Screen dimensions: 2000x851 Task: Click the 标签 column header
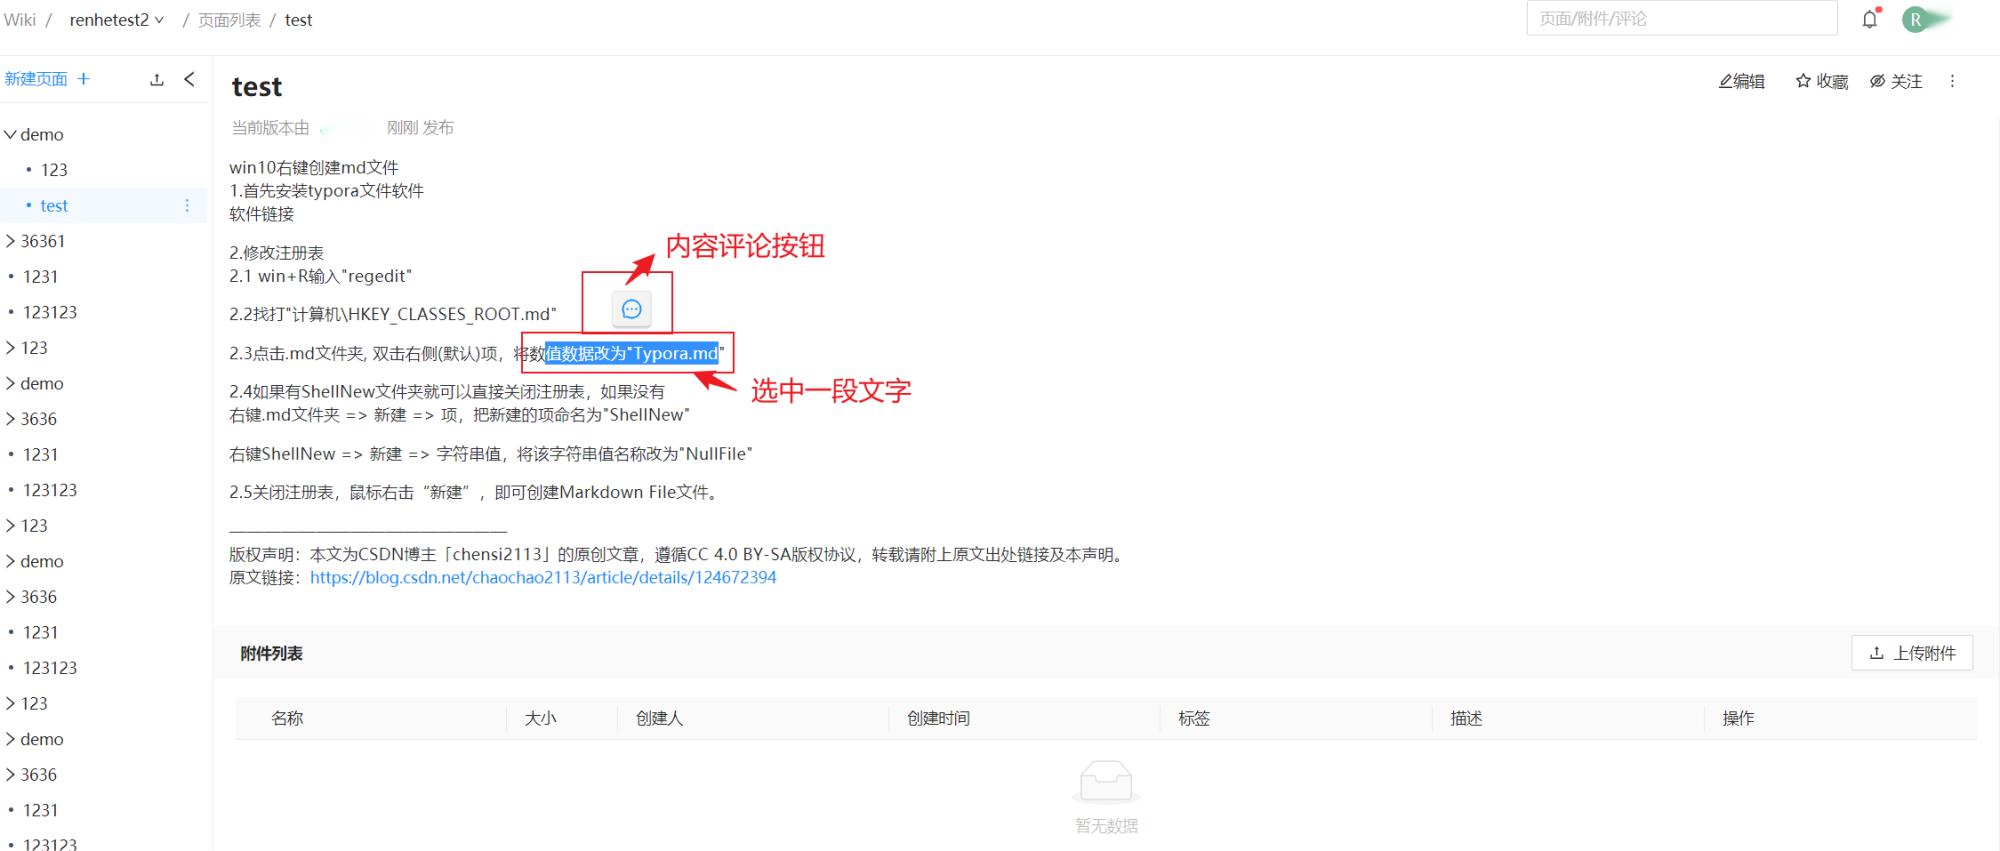click(x=1194, y=718)
